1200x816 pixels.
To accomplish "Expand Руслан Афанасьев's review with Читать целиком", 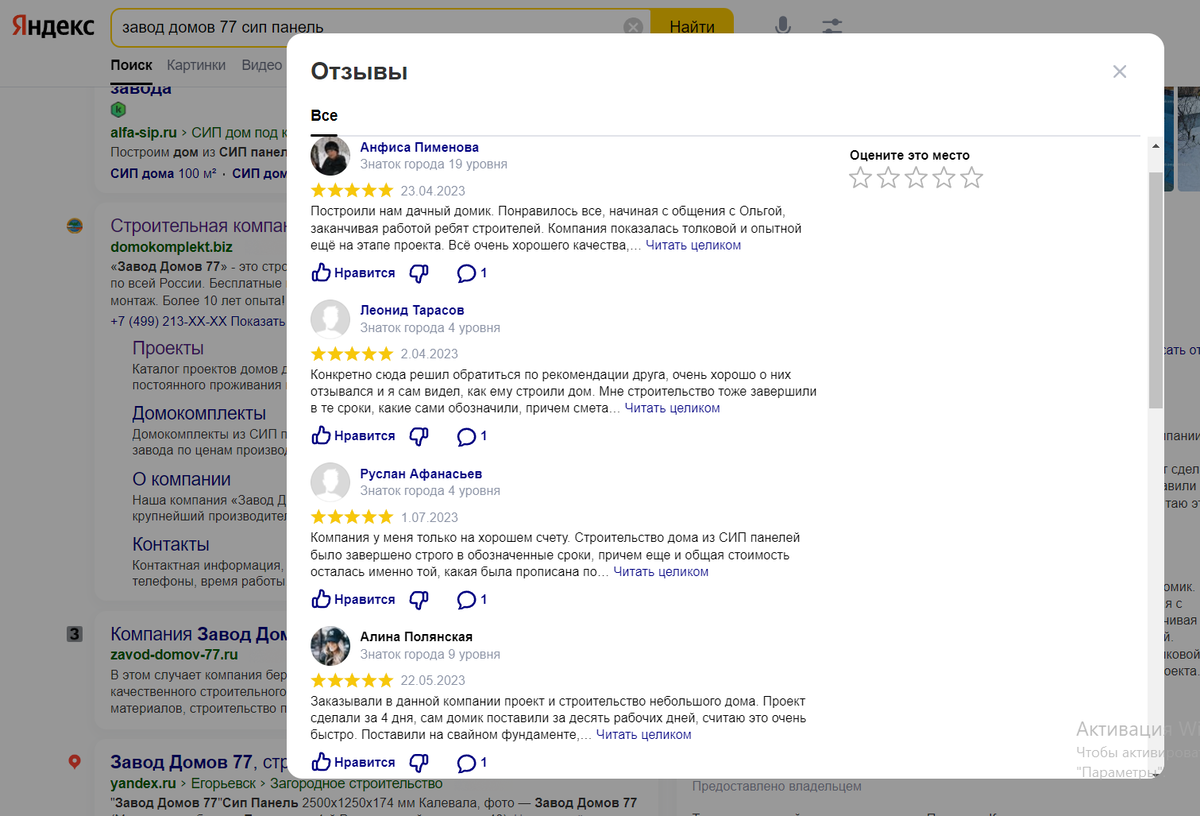I will click(x=661, y=572).
